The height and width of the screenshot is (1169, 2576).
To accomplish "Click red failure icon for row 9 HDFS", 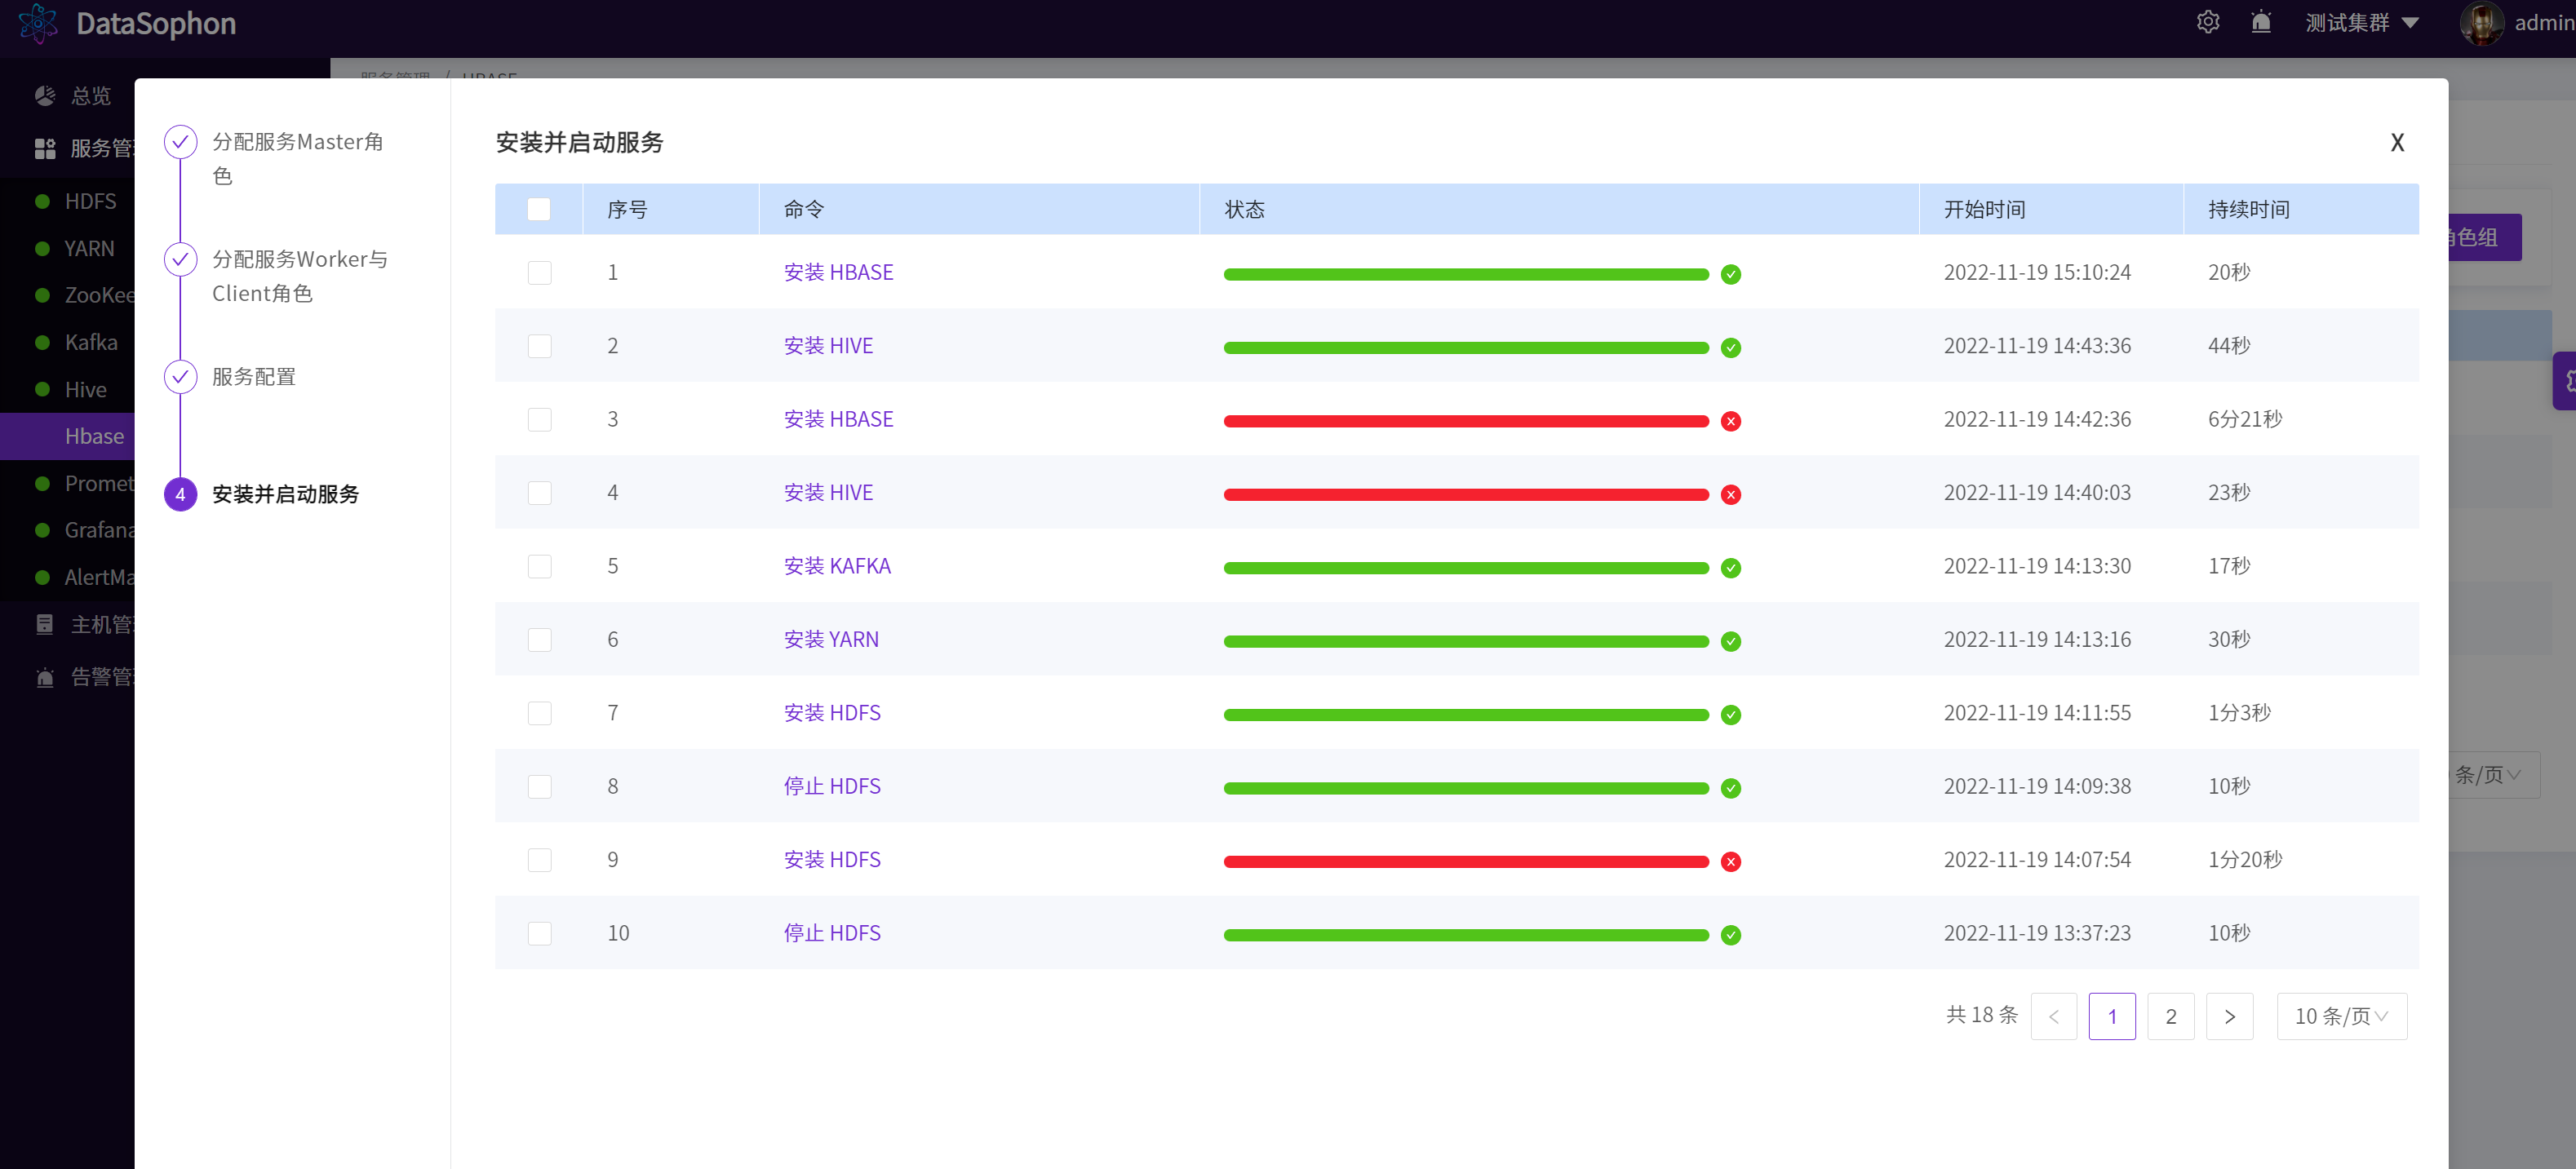I will 1731,861.
